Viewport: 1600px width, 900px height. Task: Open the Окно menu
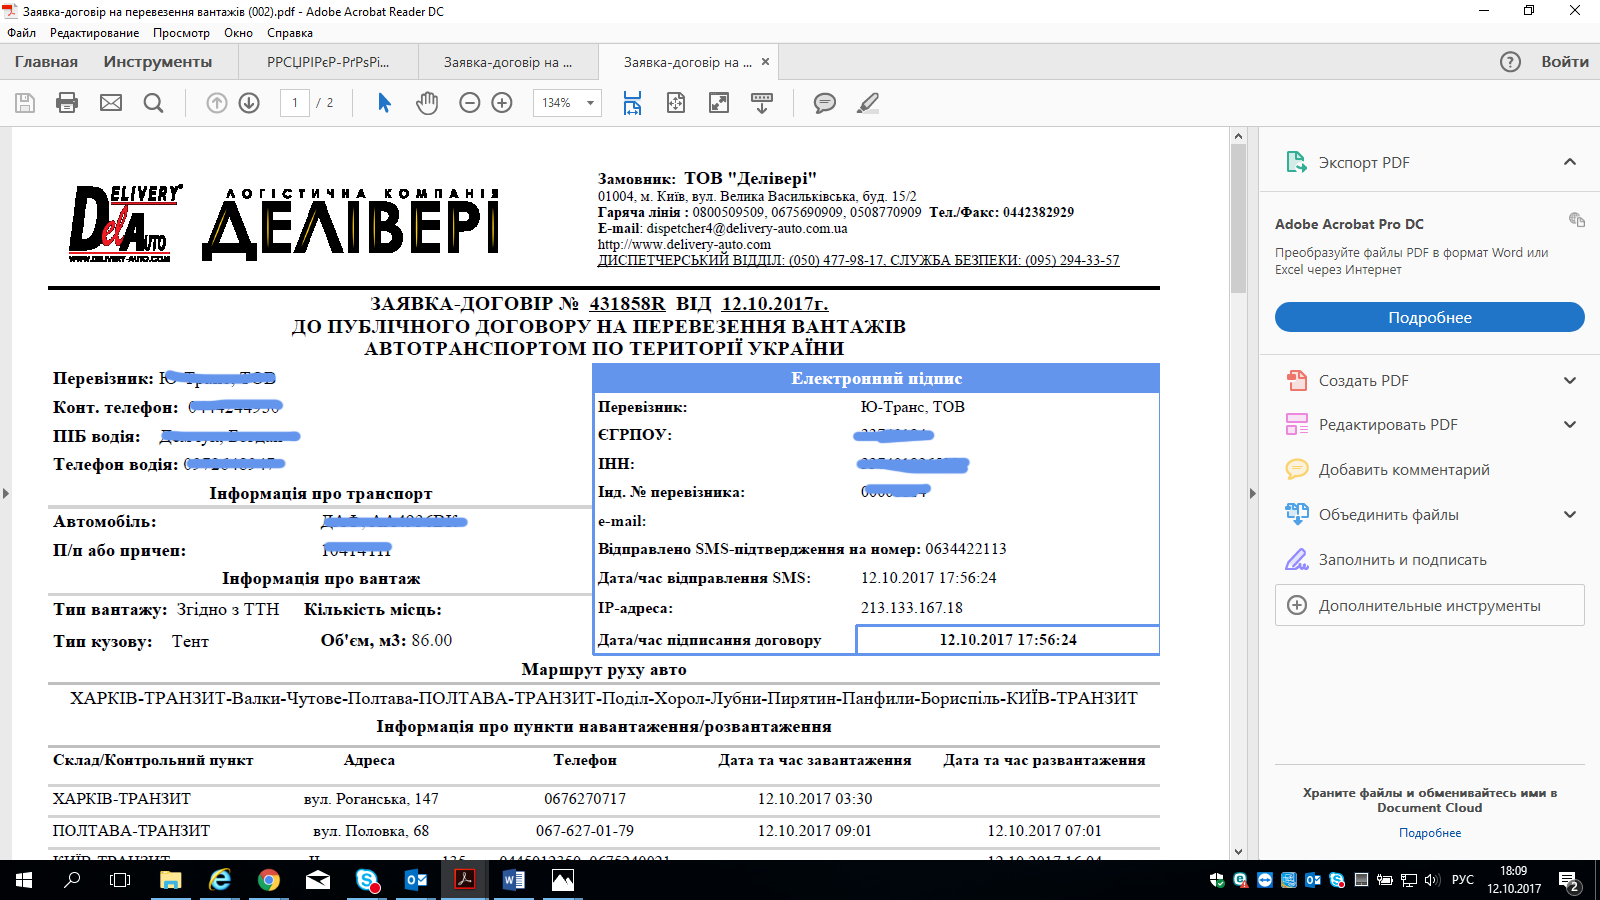[x=238, y=33]
